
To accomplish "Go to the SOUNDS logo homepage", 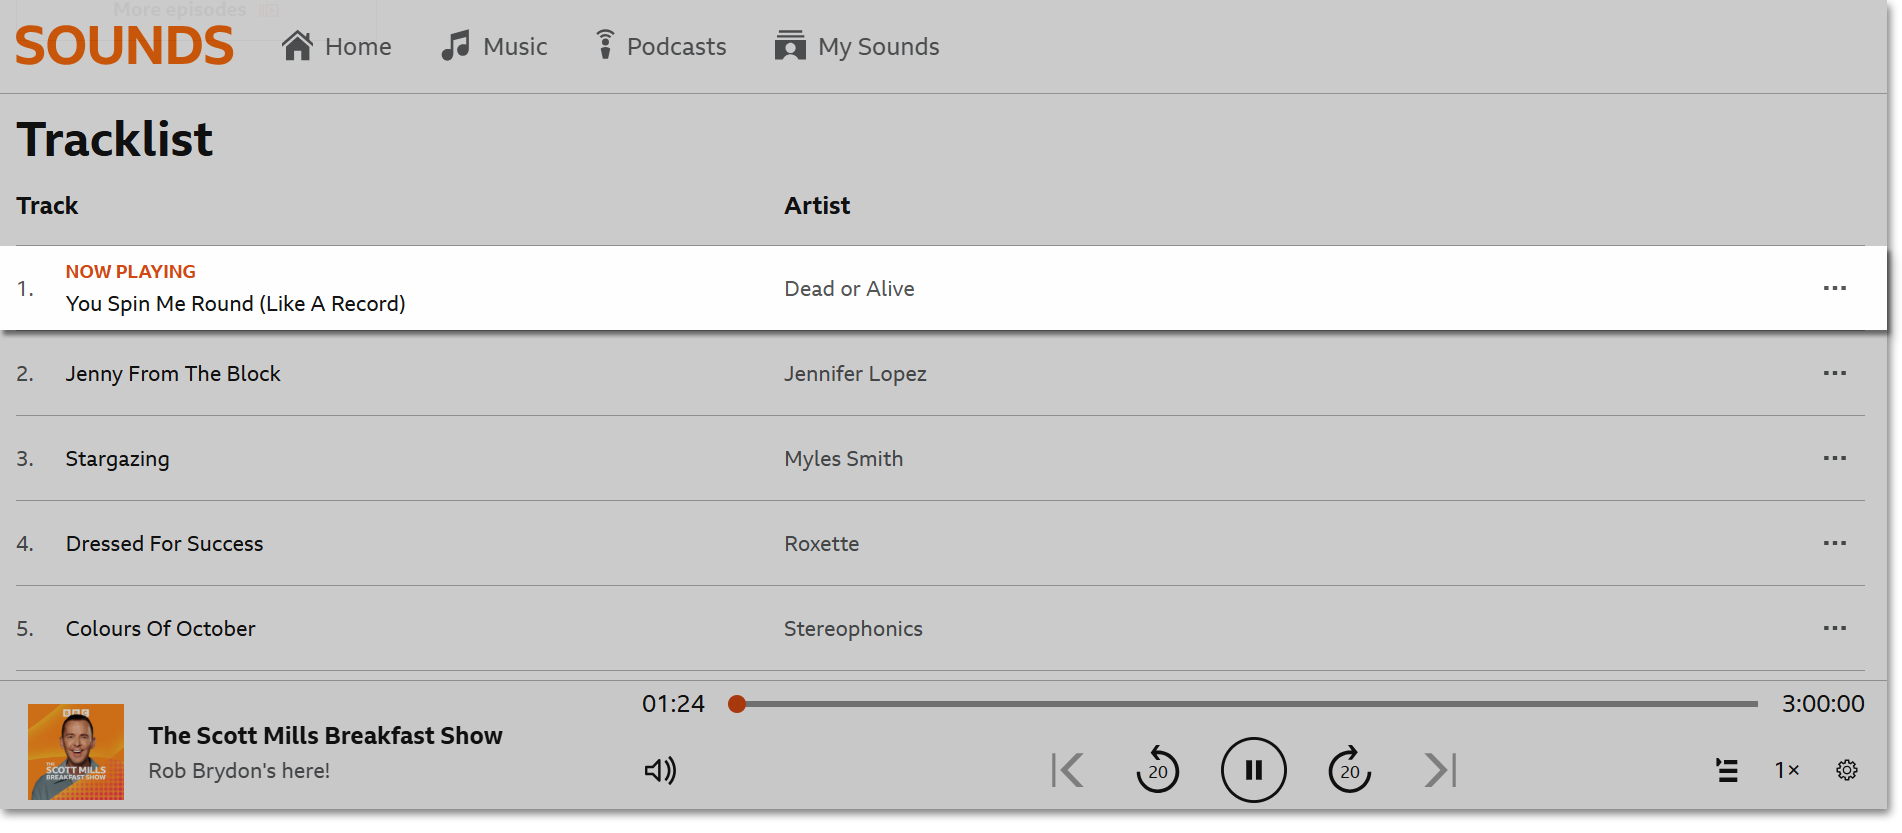I will 124,46.
